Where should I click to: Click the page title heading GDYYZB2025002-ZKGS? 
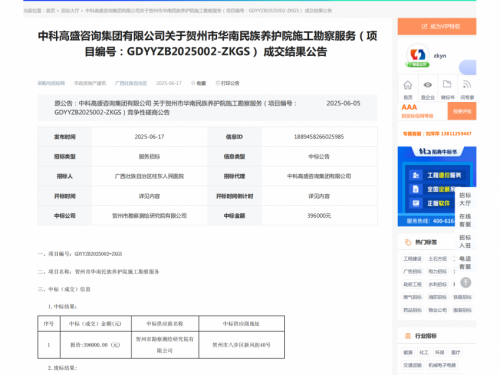pyautogui.click(x=207, y=44)
